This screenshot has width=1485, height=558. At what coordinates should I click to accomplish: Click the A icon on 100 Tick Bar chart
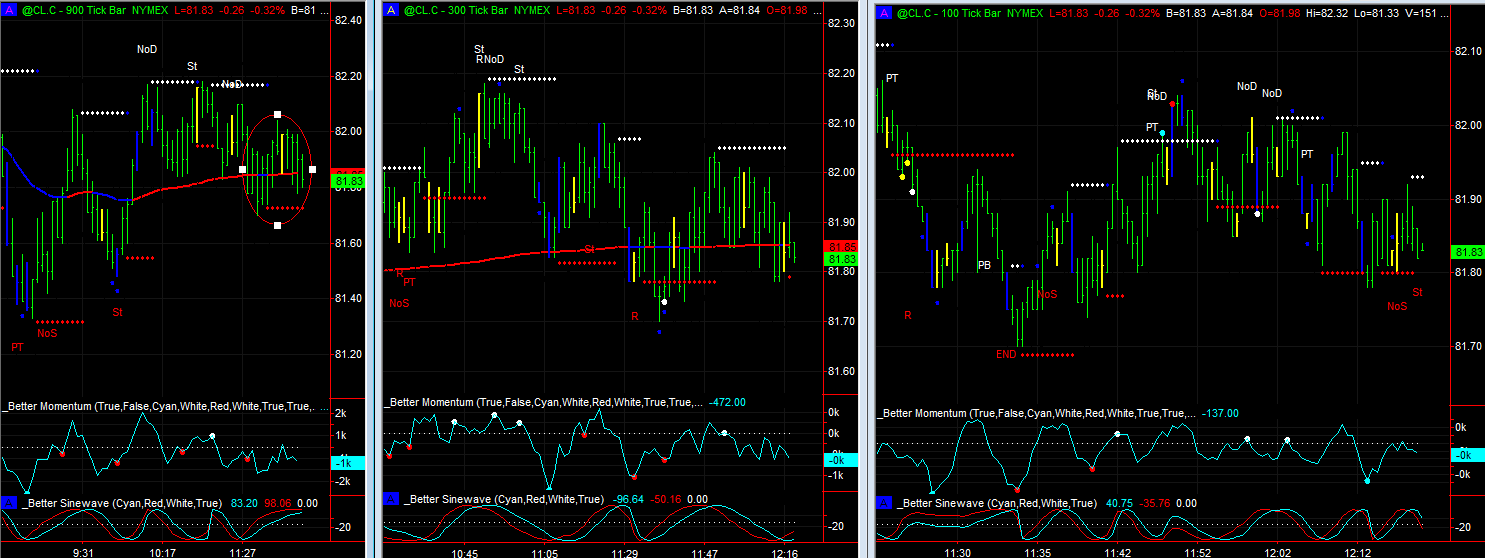tap(884, 14)
